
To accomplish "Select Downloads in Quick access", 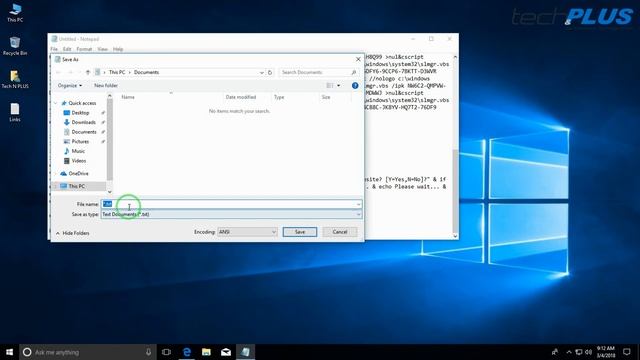I will pos(83,122).
